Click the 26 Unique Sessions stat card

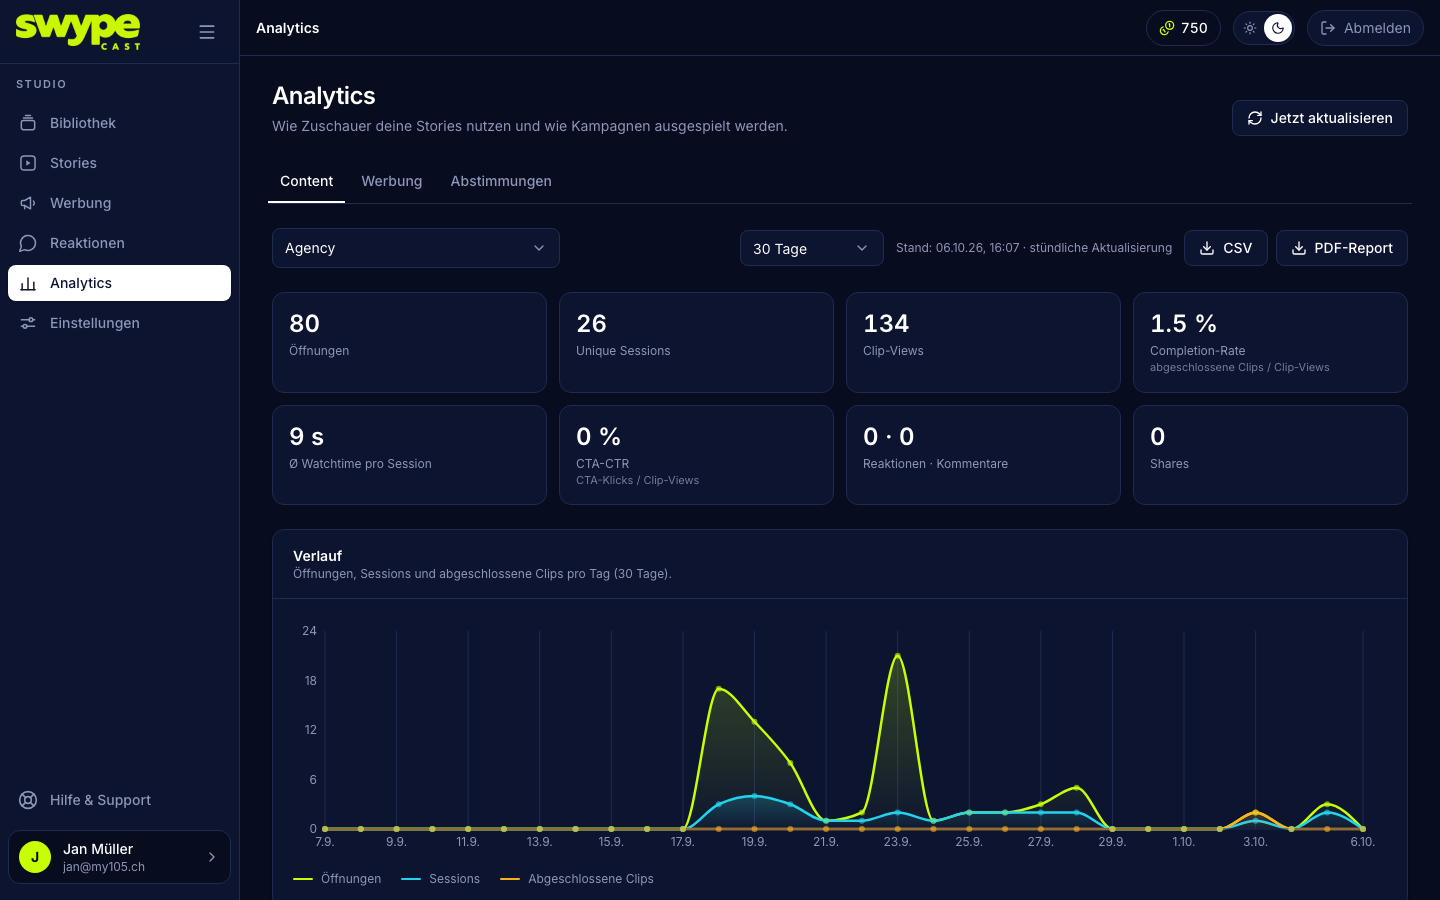(696, 342)
